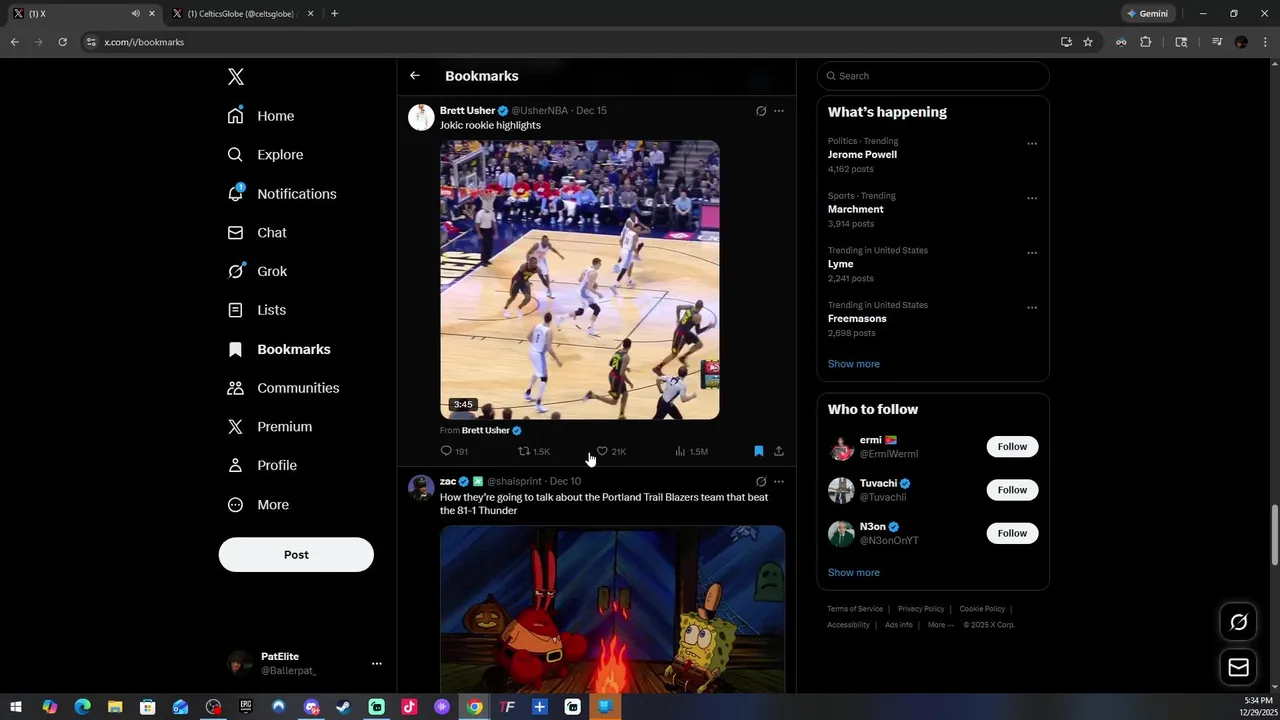
Task: Repost the Jokic rookie highlights post
Action: 533,451
